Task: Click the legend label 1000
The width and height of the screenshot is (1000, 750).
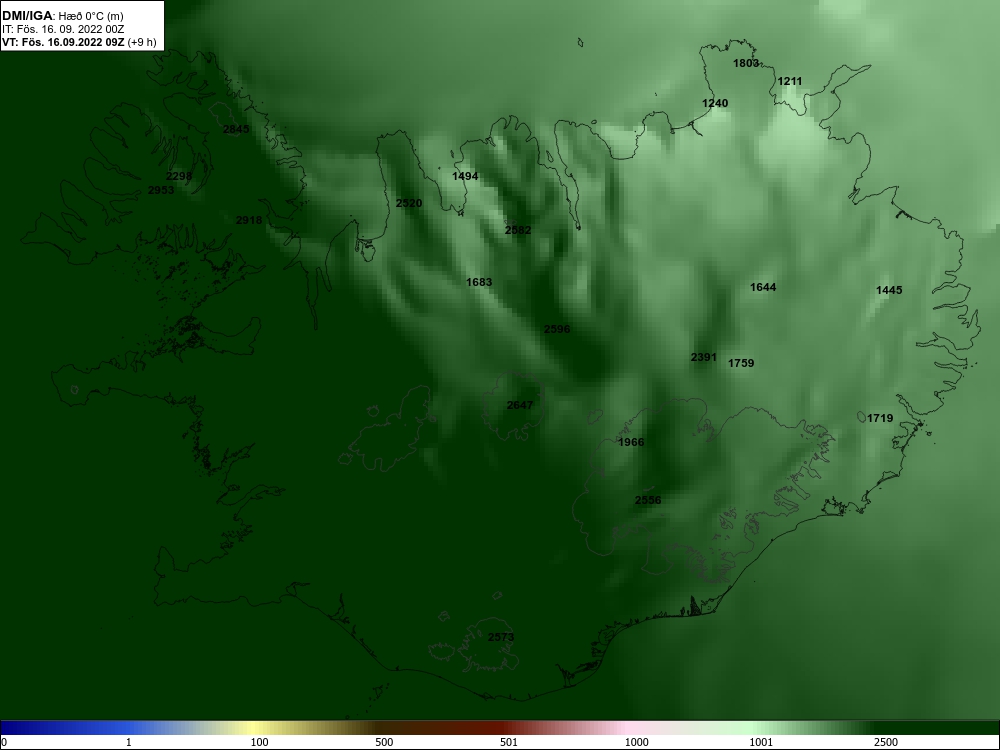Action: (636, 742)
